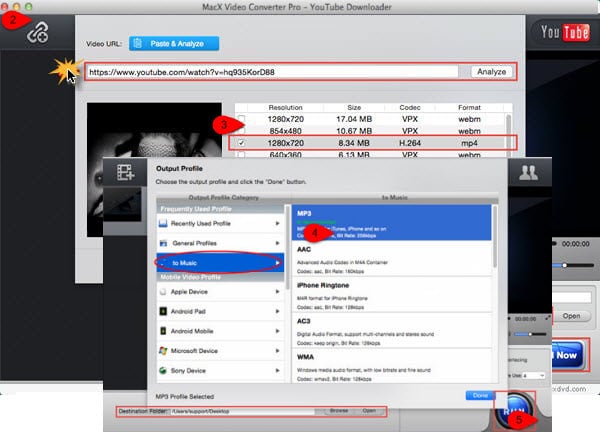Click the 854x480 resolution cell

point(286,131)
